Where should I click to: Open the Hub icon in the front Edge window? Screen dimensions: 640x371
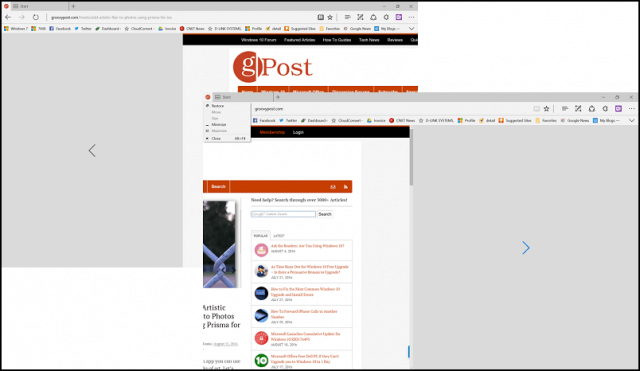point(565,109)
